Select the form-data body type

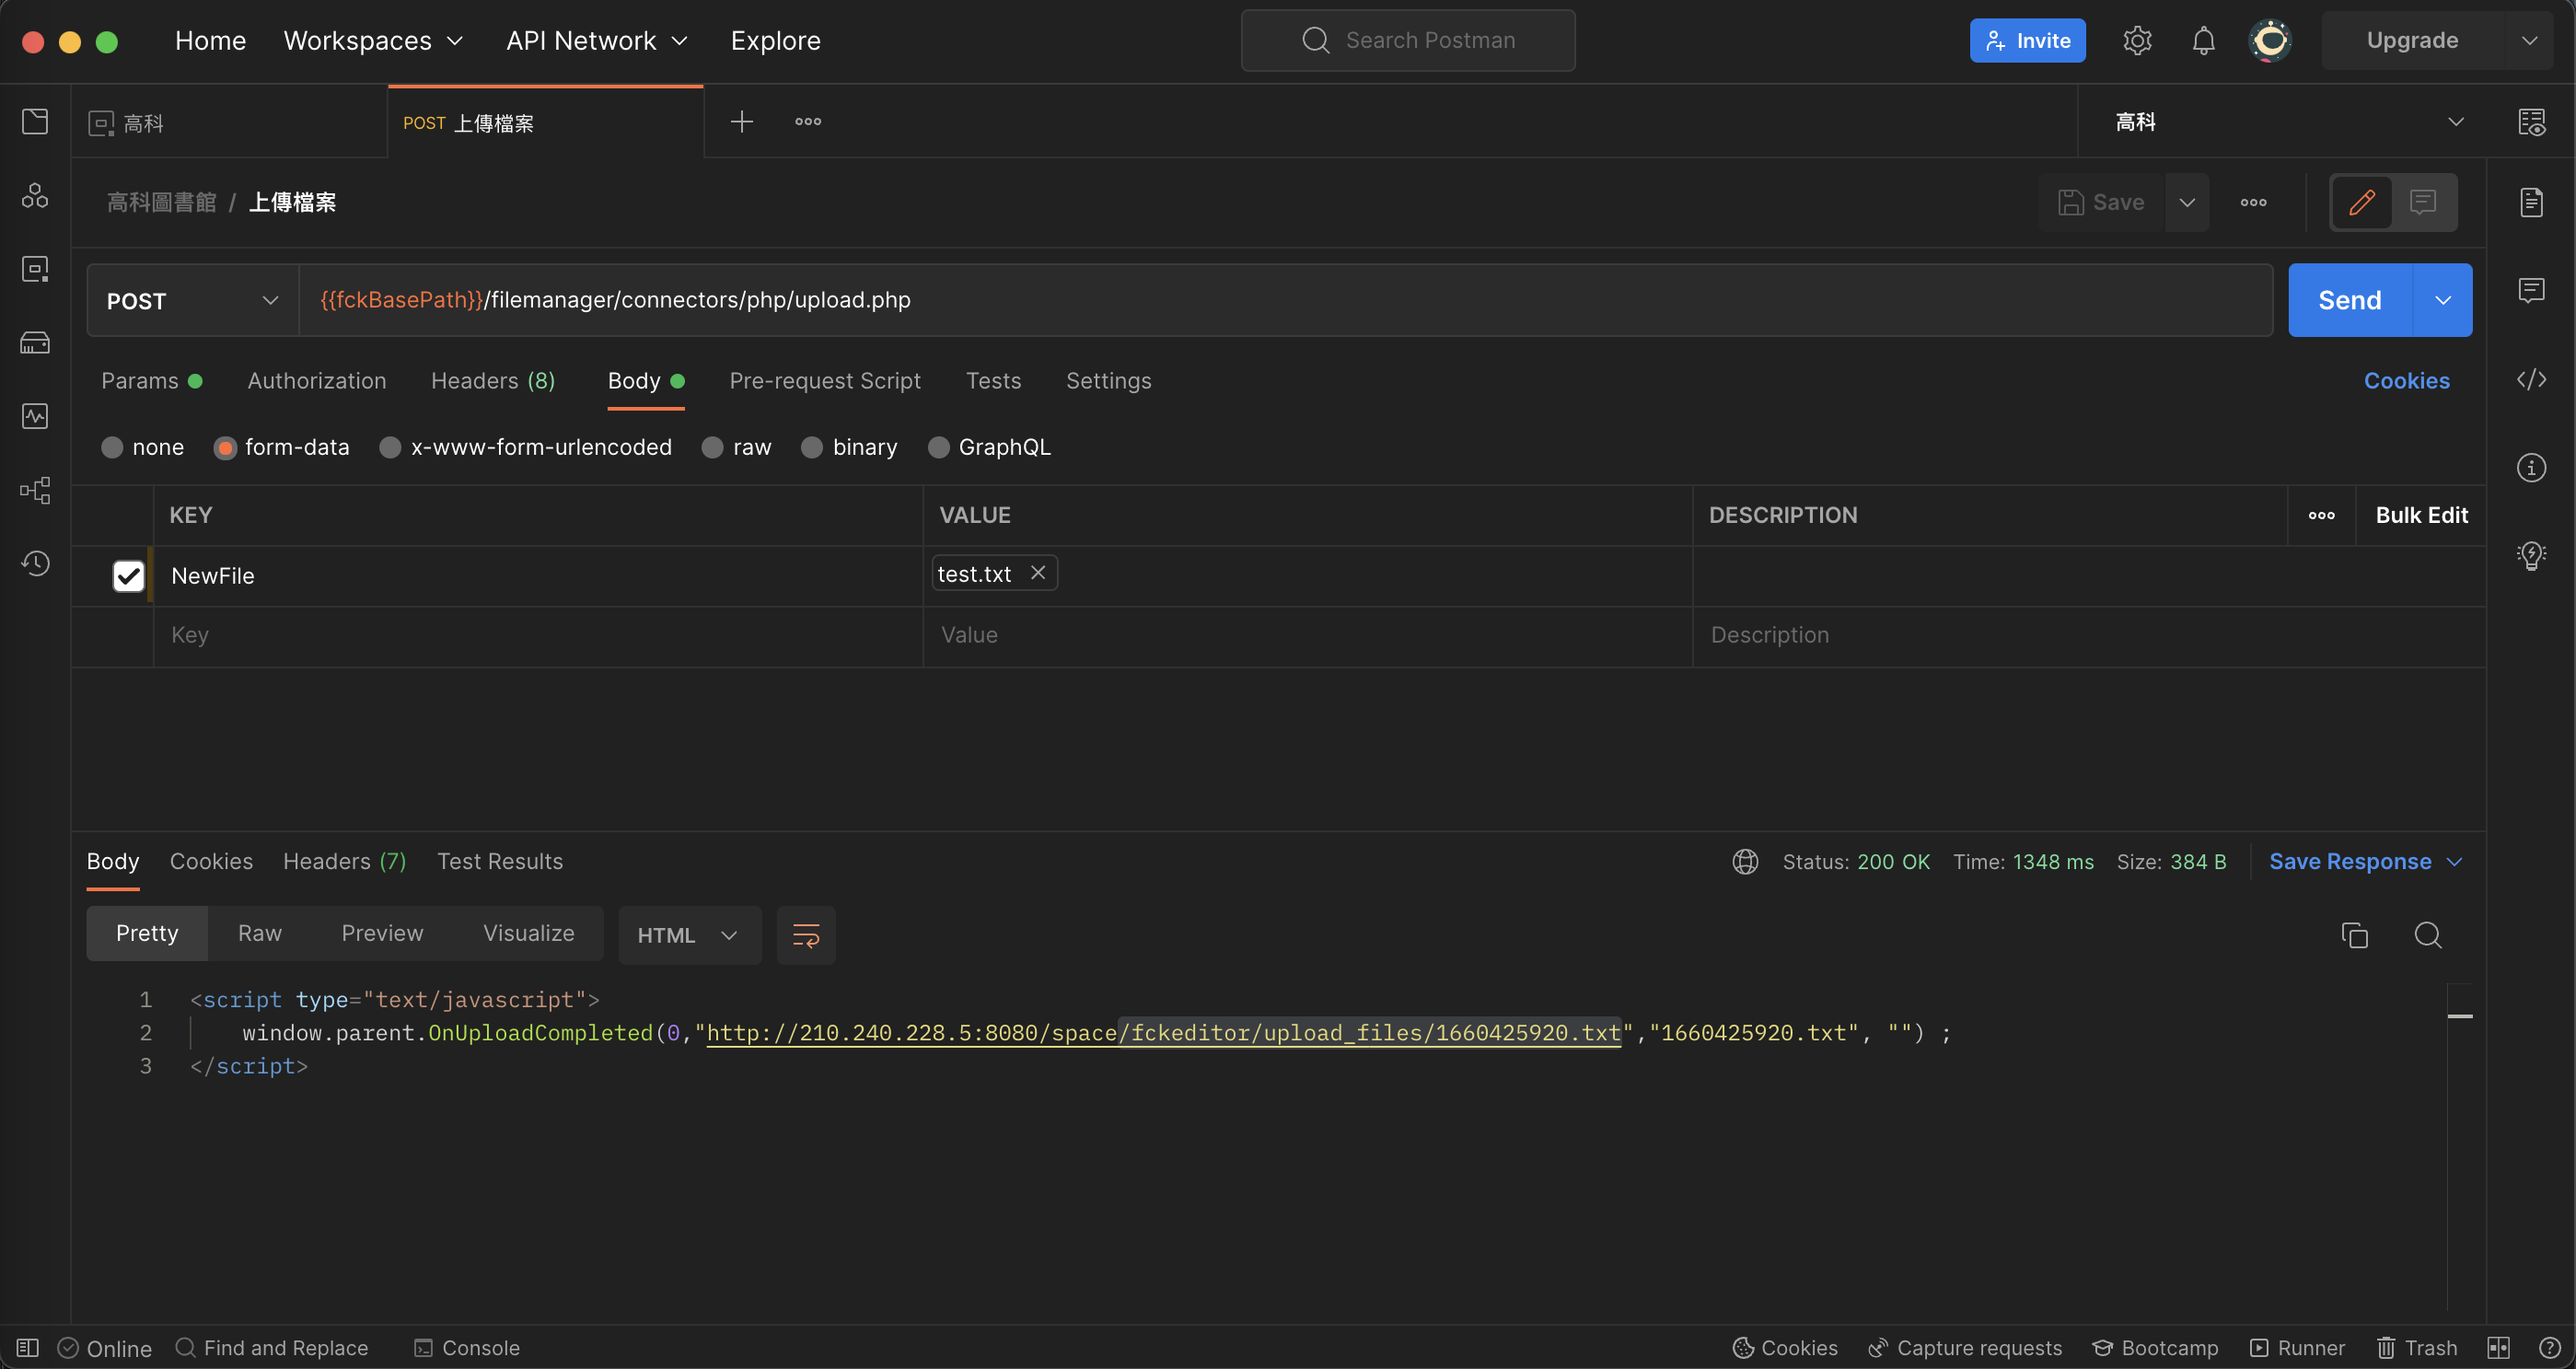click(x=225, y=447)
